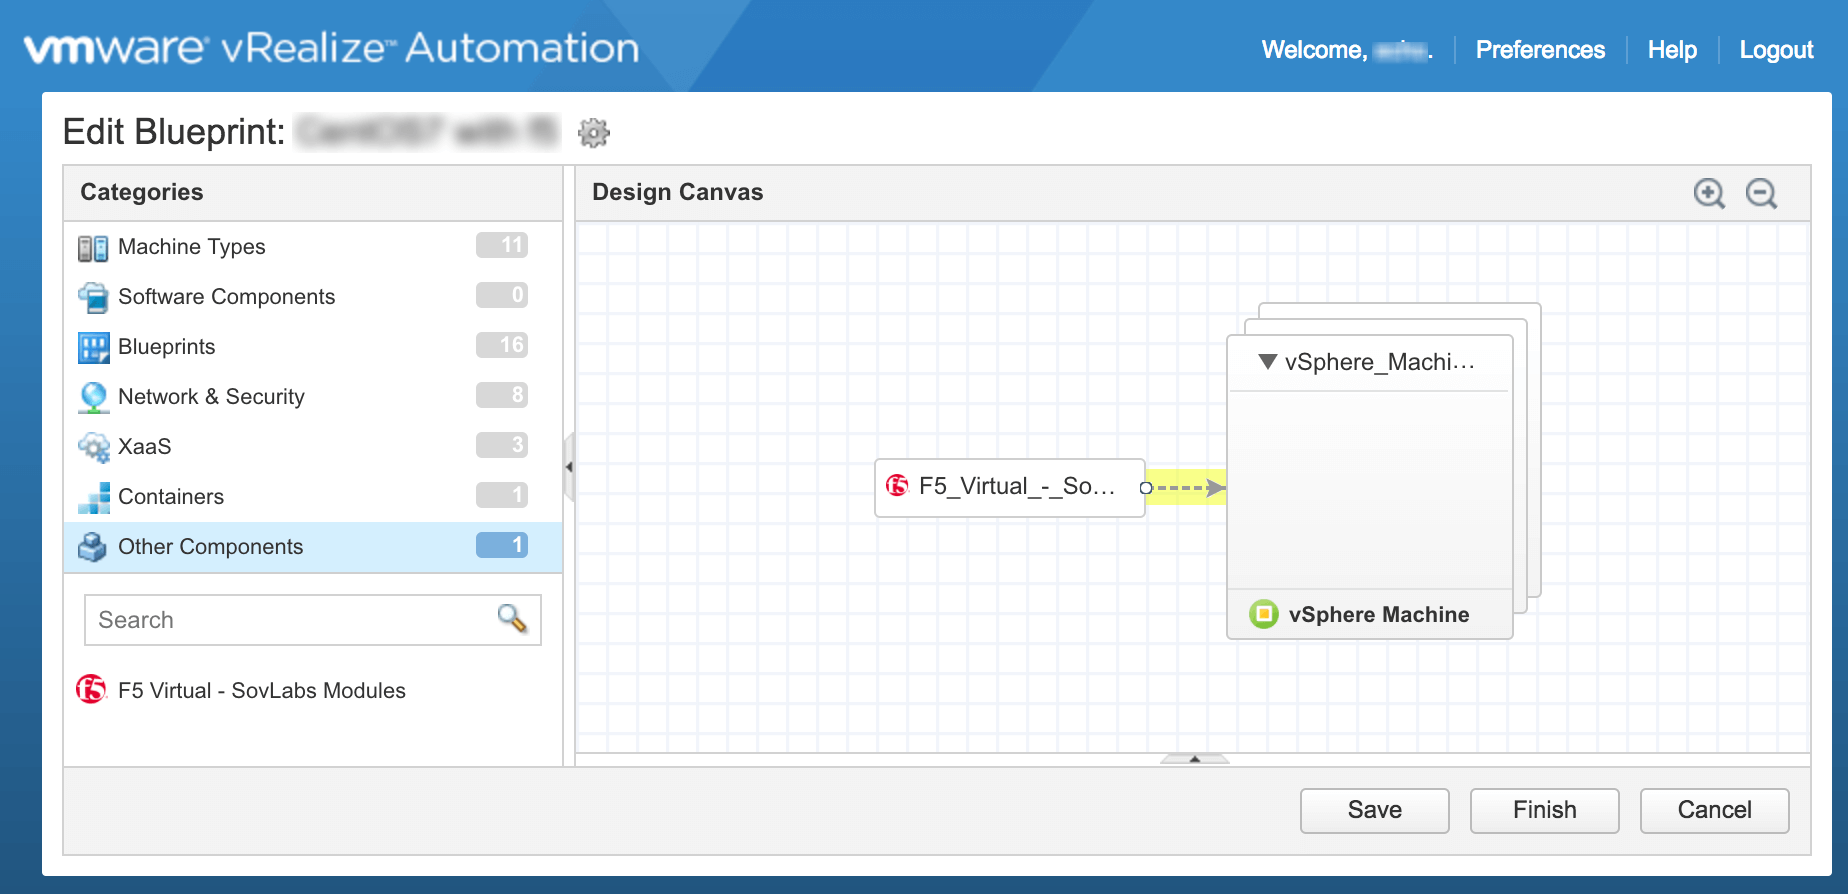Cancel blueprint editing
Image resolution: width=1848 pixels, height=894 pixels.
click(x=1715, y=810)
